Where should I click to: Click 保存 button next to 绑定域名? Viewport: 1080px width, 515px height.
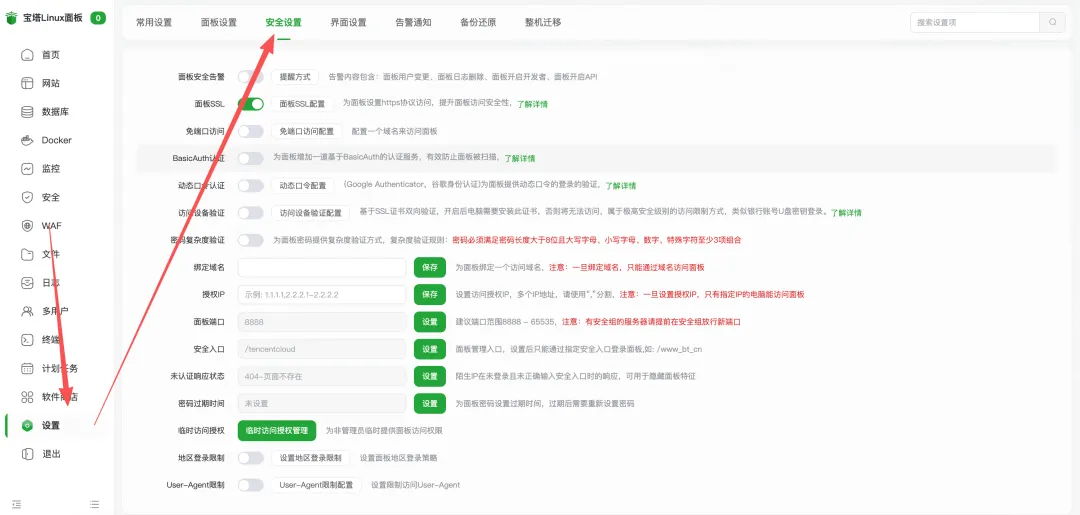(x=430, y=267)
